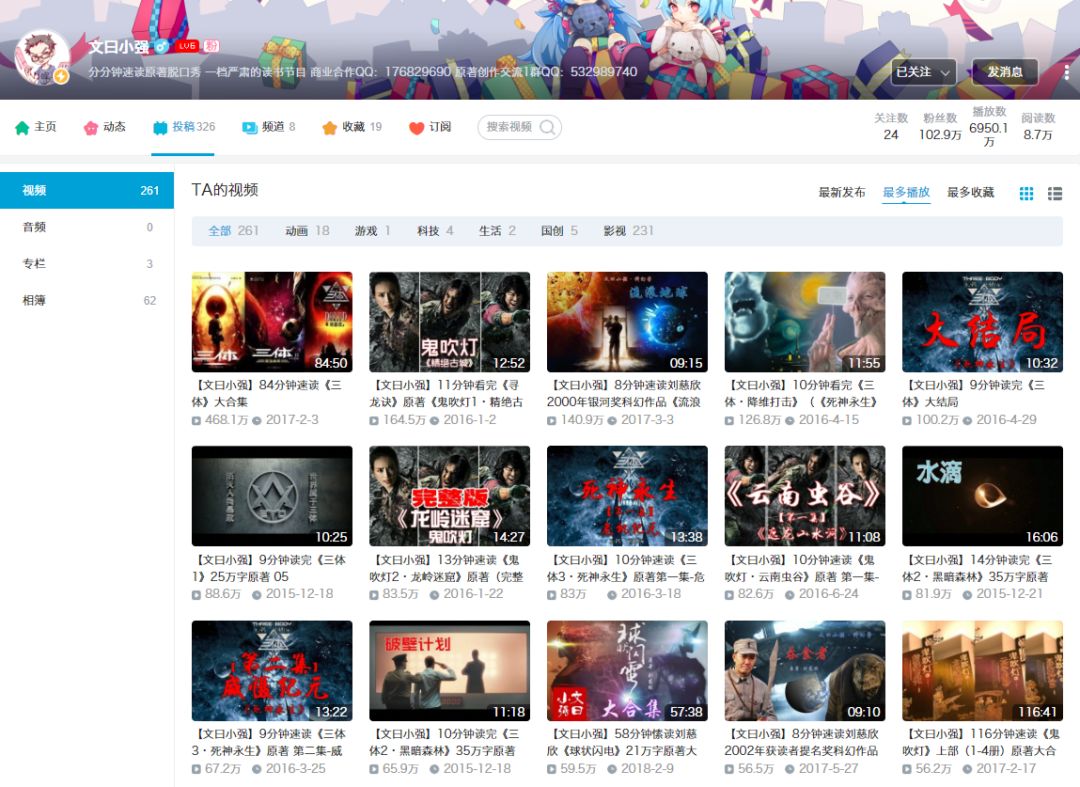Click the verification badge beside 文曰小强
Viewport: 1080px width, 787px height.
[x=161, y=46]
